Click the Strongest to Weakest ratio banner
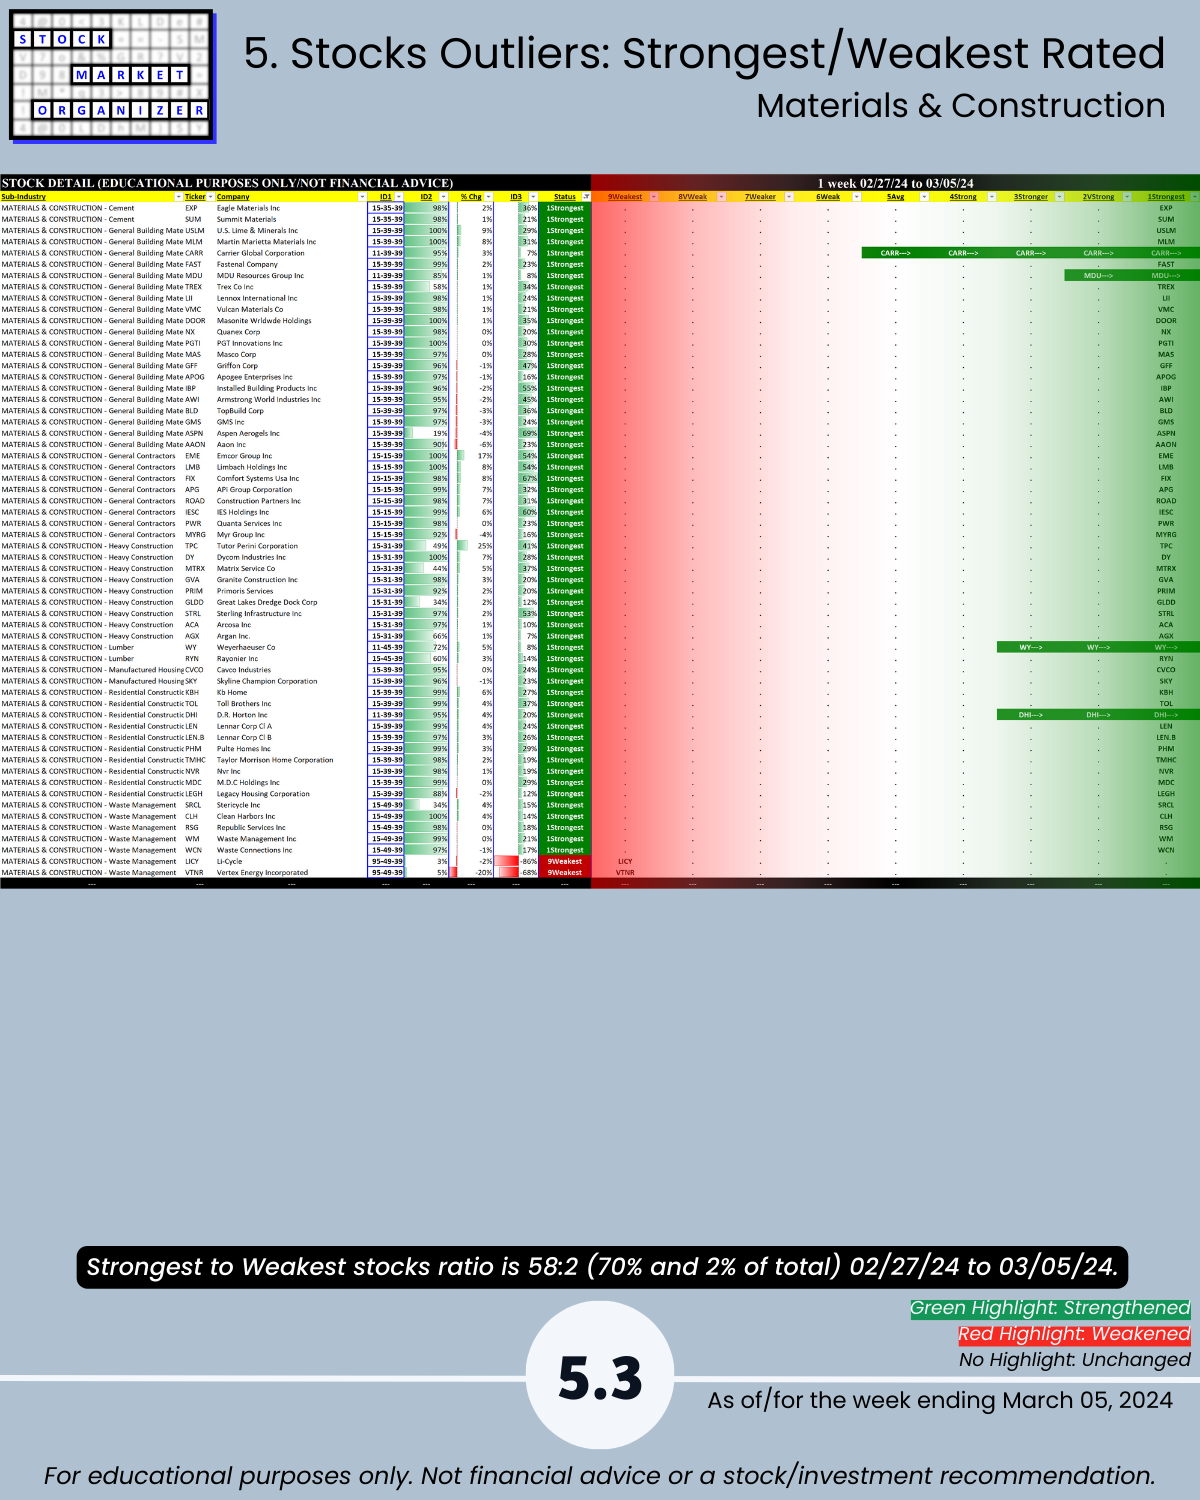Viewport: 1200px width, 1500px height. pyautogui.click(x=602, y=1267)
